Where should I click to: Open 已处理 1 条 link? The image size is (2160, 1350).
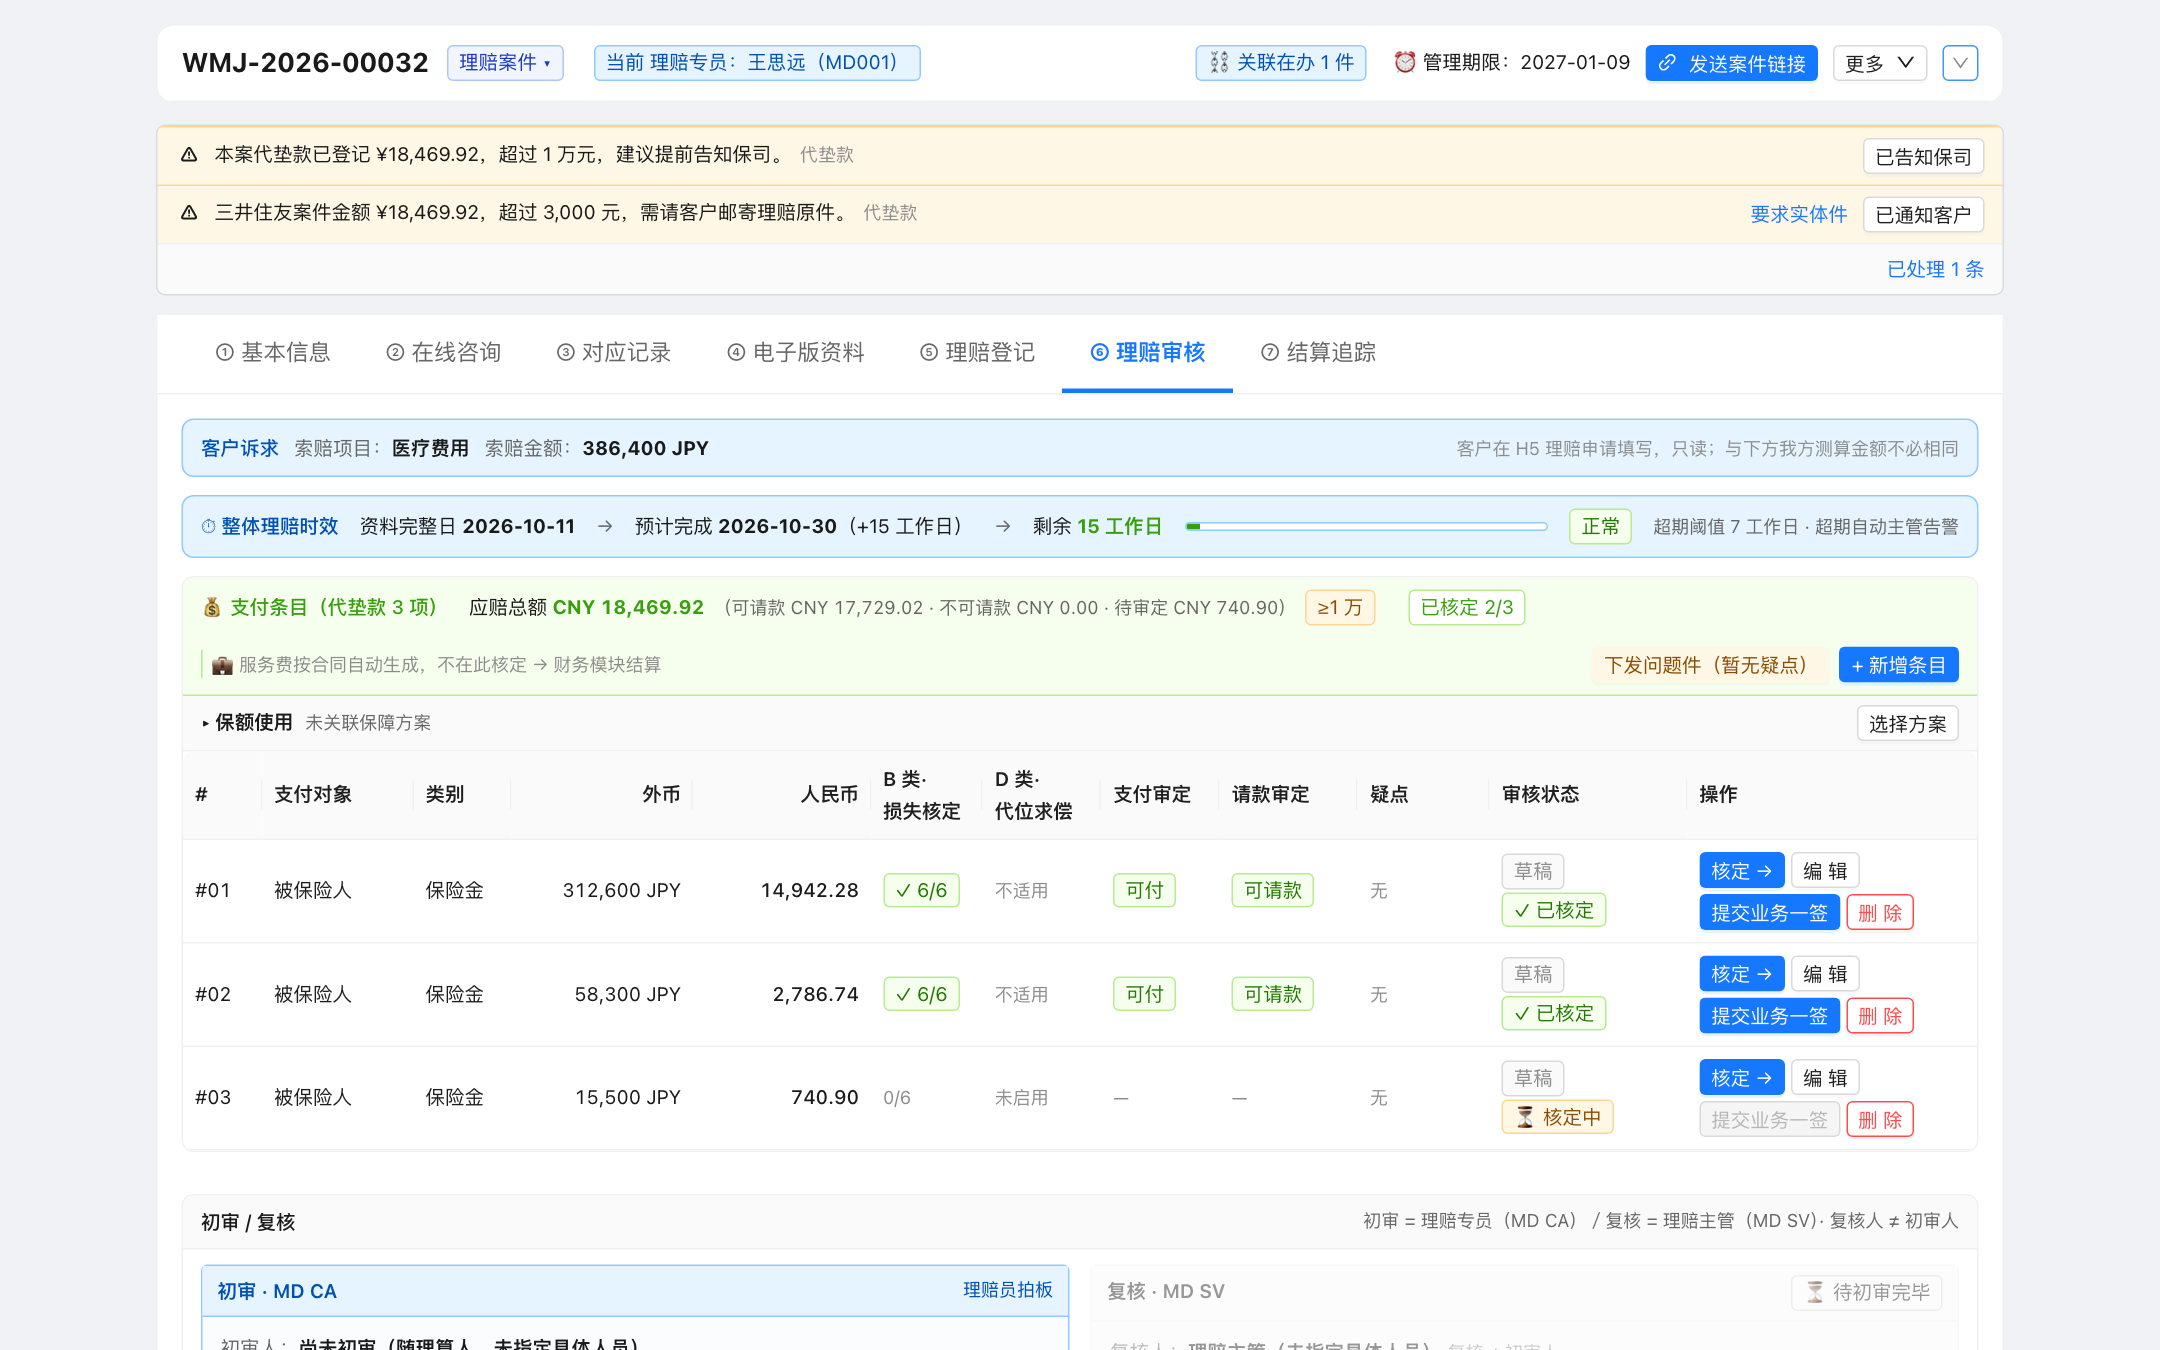(x=1935, y=269)
